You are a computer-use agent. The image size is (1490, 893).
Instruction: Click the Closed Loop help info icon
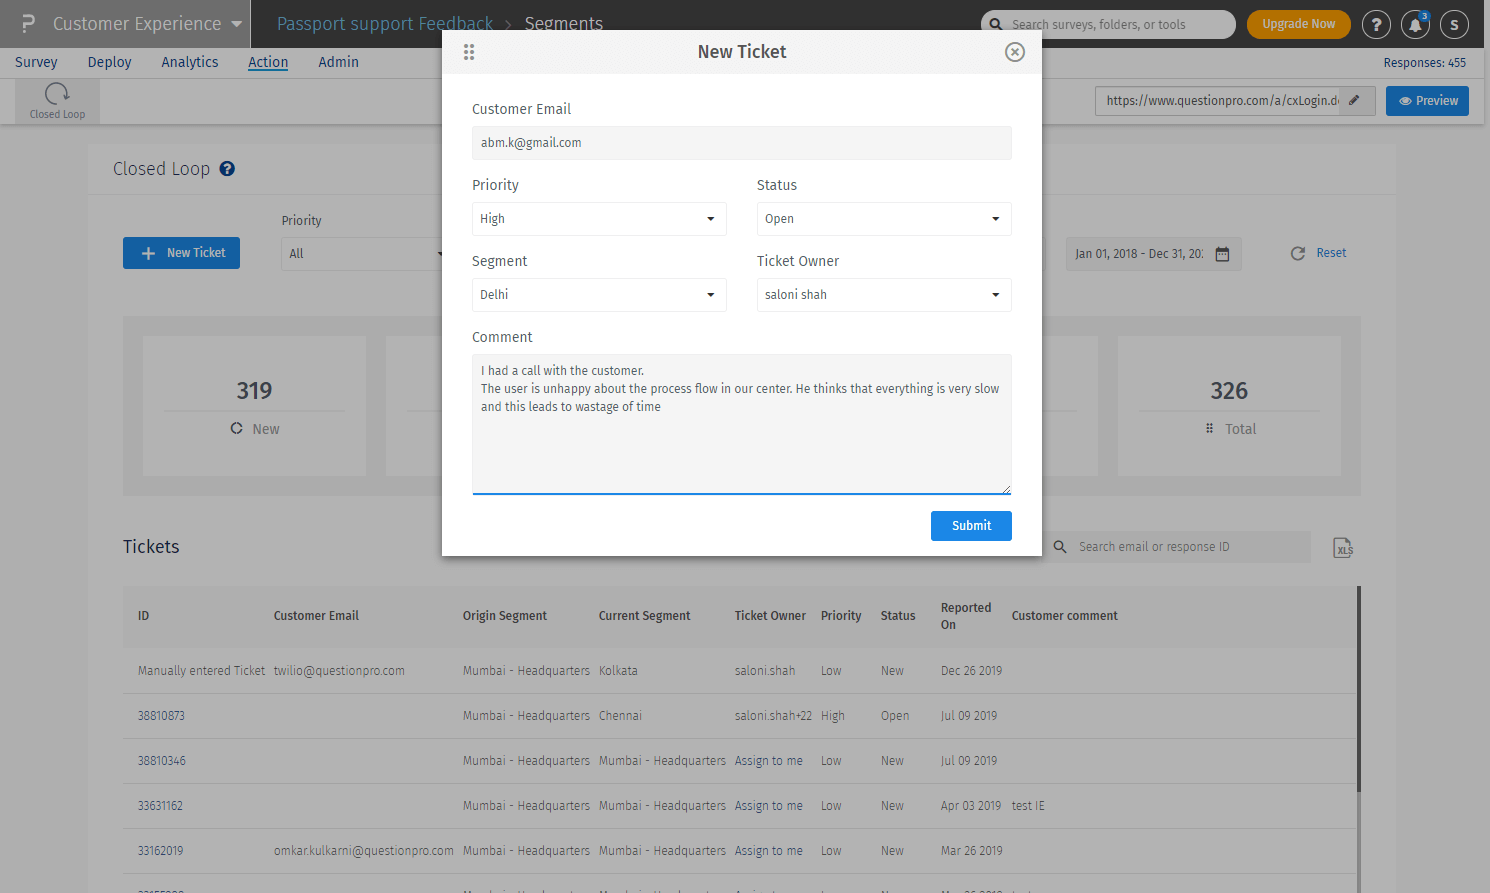click(x=227, y=169)
